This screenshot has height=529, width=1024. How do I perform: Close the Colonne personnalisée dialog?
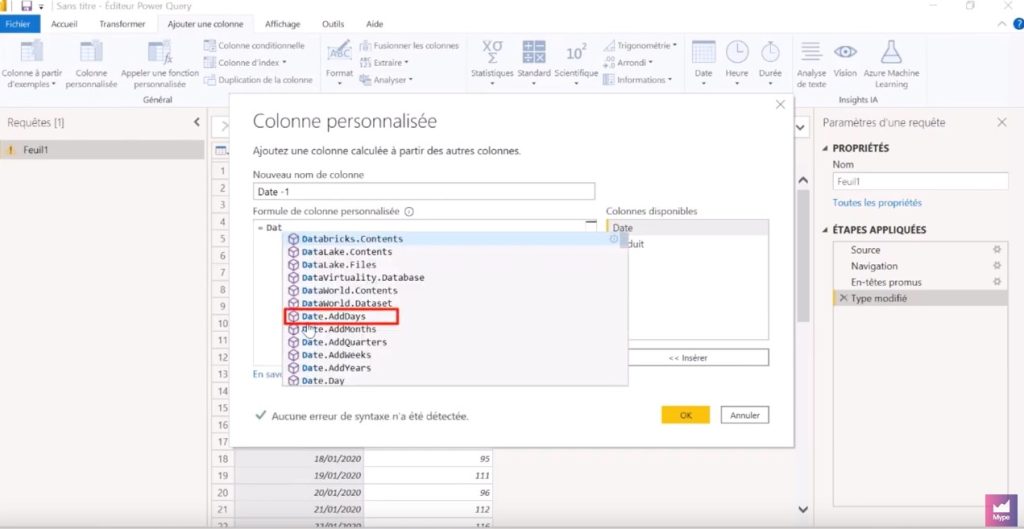pos(780,104)
